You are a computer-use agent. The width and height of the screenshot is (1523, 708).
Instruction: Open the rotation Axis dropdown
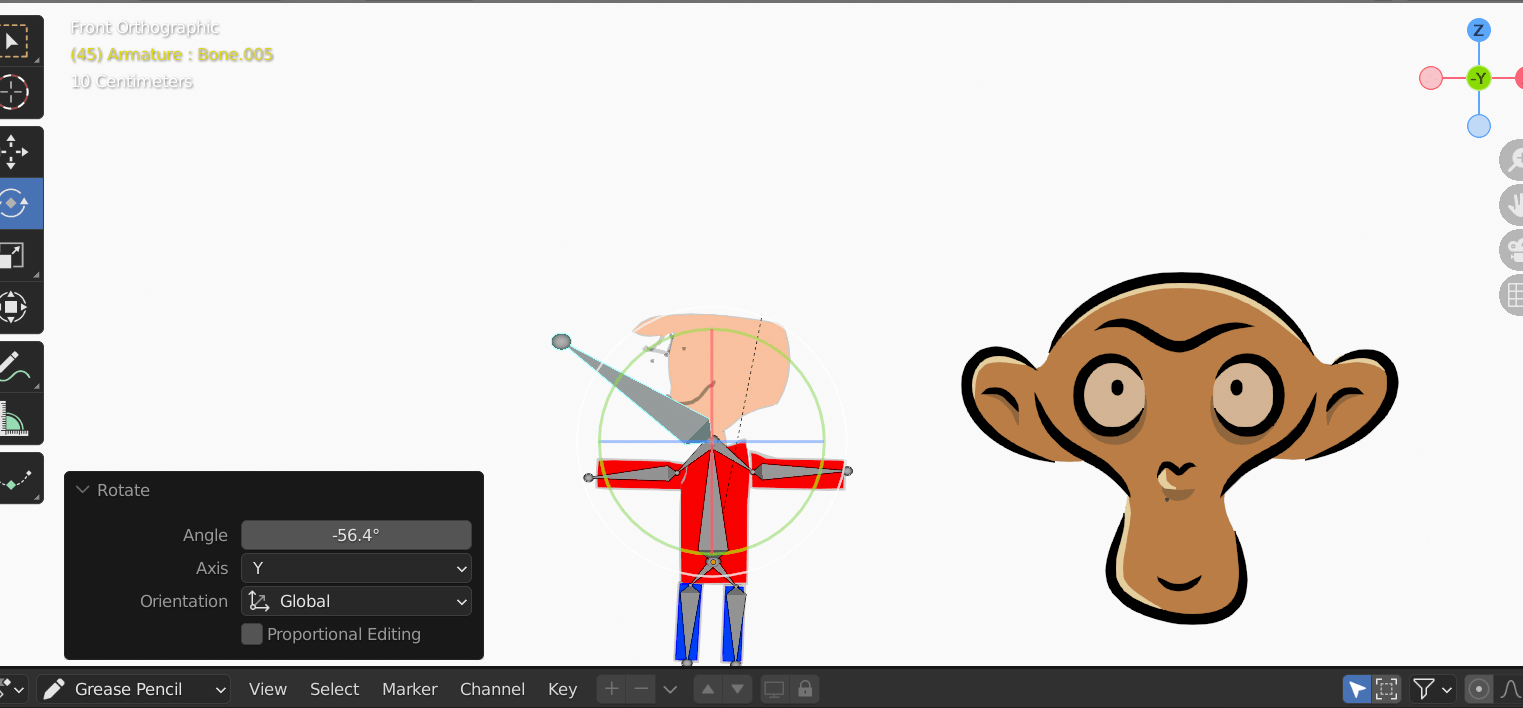coord(356,567)
